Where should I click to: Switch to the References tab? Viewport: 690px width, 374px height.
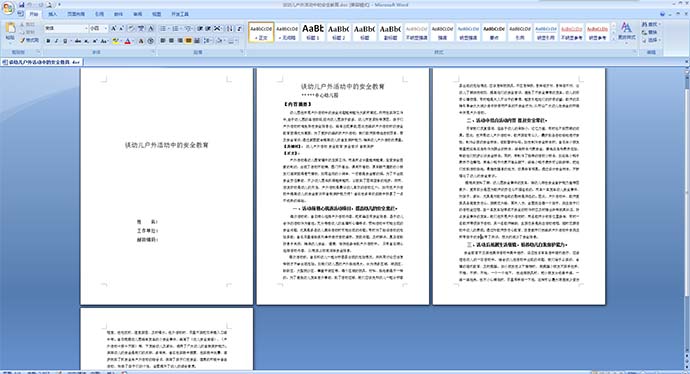99,14
